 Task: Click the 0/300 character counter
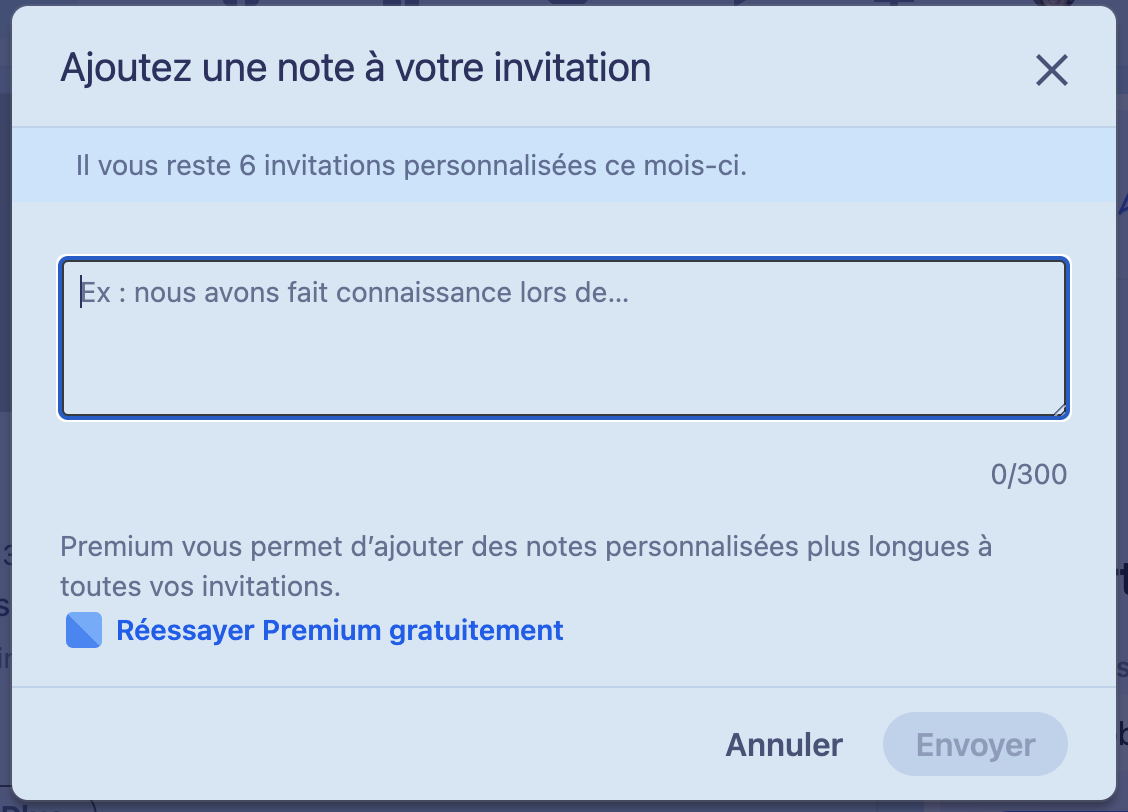[x=1028, y=474]
